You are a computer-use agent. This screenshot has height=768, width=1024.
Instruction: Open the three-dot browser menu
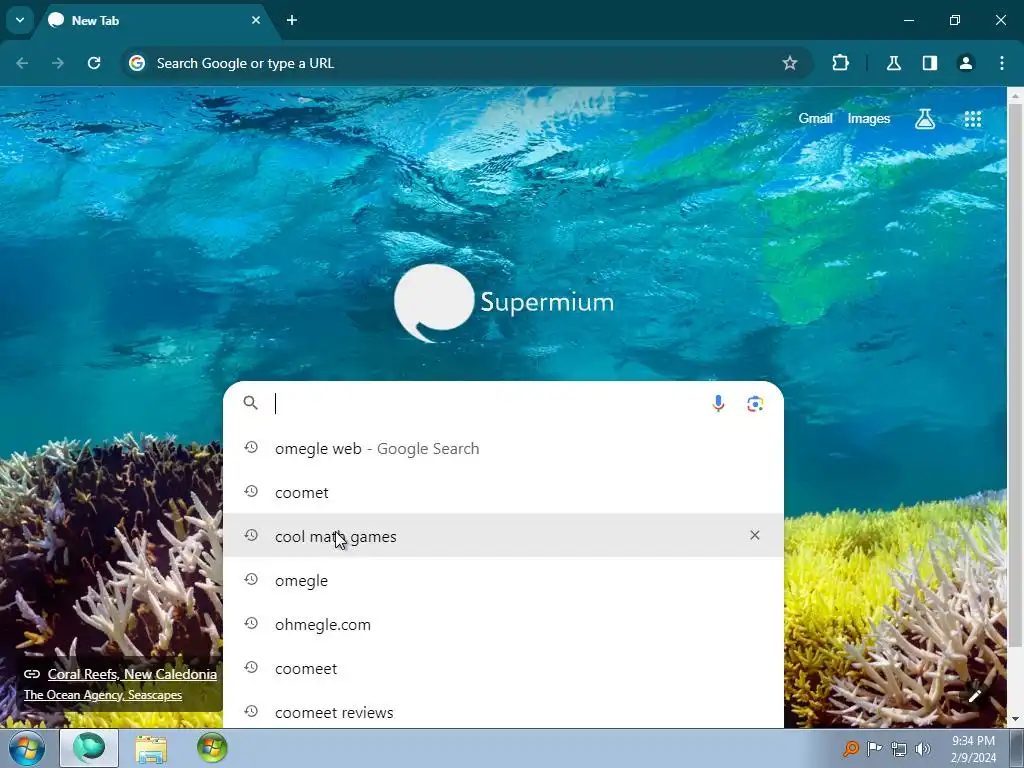1002,63
